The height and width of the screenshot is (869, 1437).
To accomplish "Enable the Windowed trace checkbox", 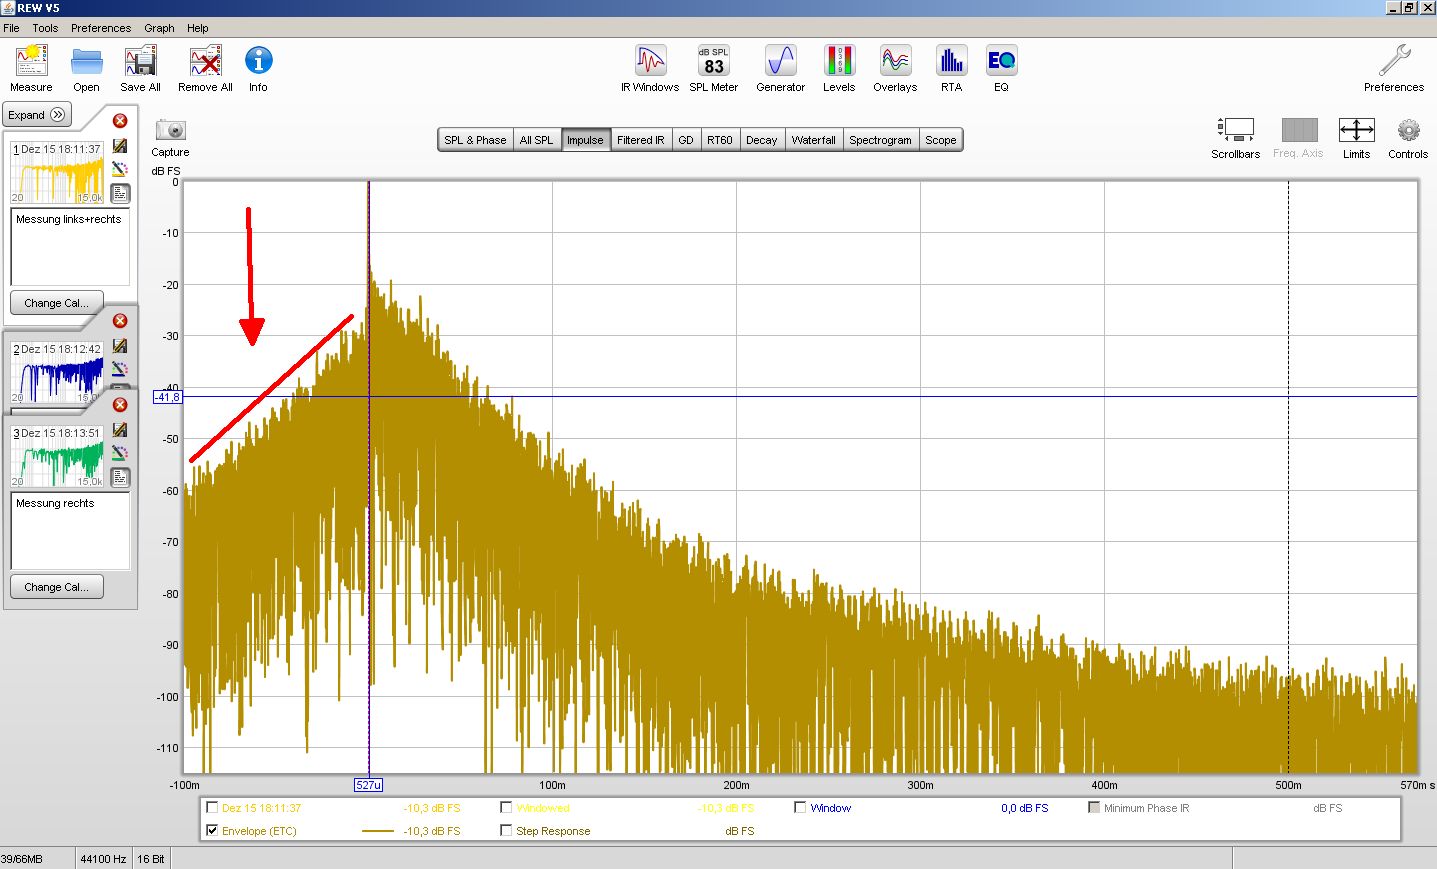I will [x=506, y=807].
